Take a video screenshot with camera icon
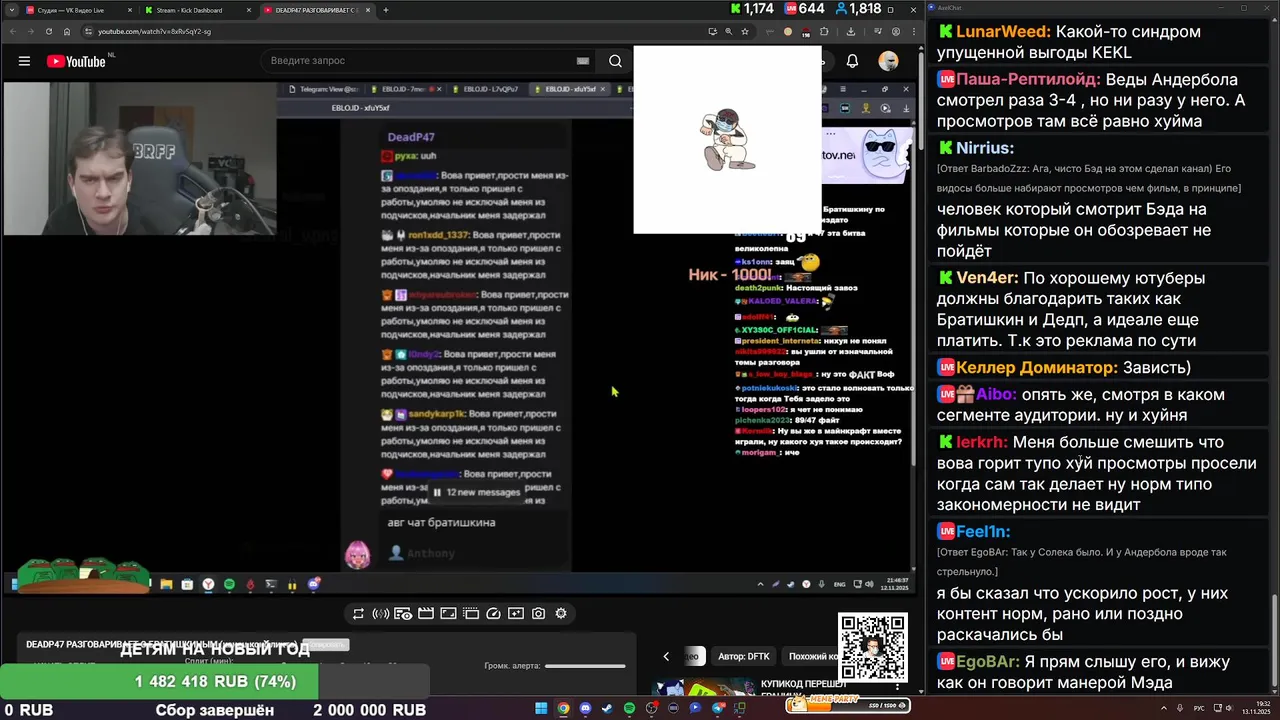This screenshot has width=1280, height=720. click(x=539, y=614)
